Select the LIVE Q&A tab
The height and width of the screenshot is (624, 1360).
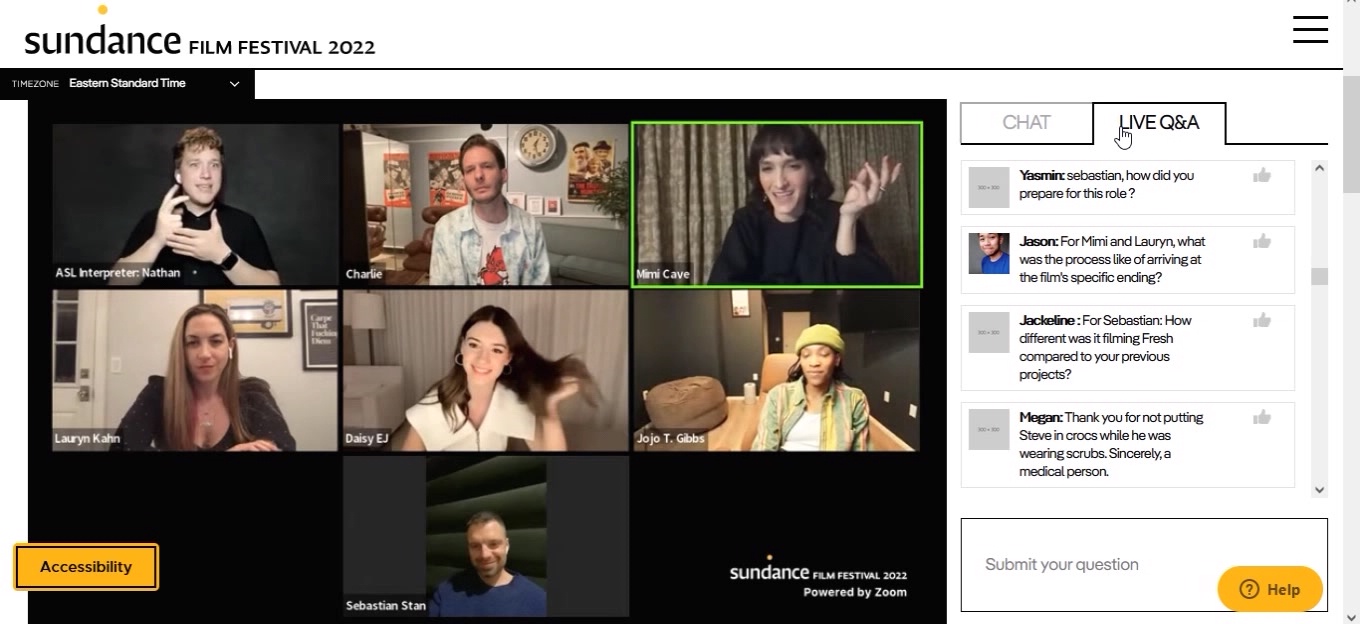(x=1159, y=123)
